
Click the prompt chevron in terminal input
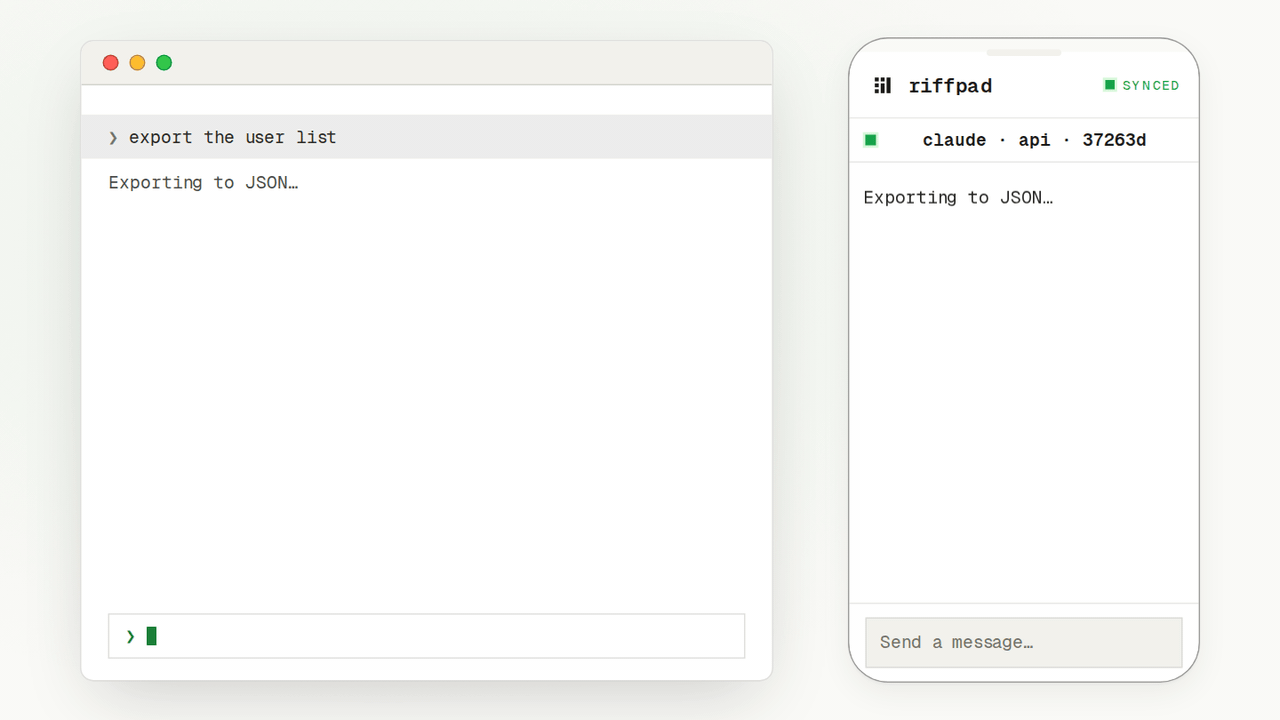tap(130, 636)
